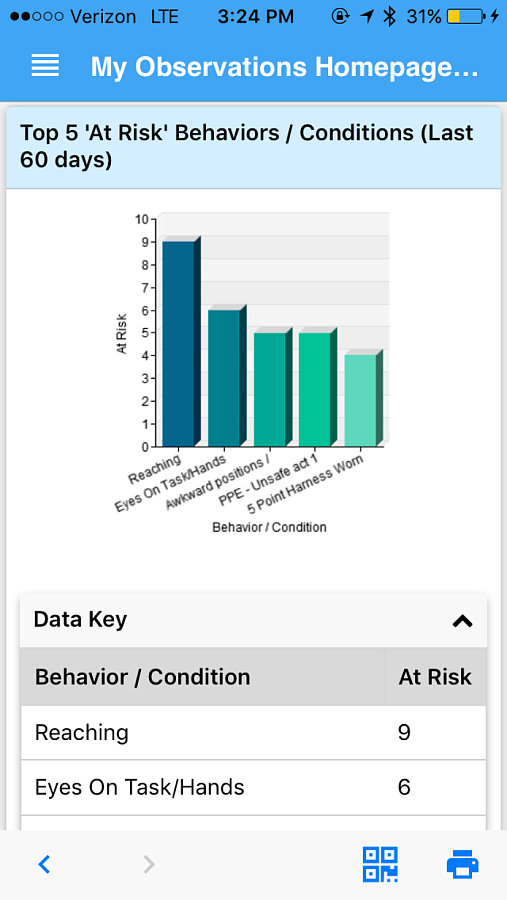The height and width of the screenshot is (900, 507).
Task: Tap the At Risk column header
Action: (435, 677)
